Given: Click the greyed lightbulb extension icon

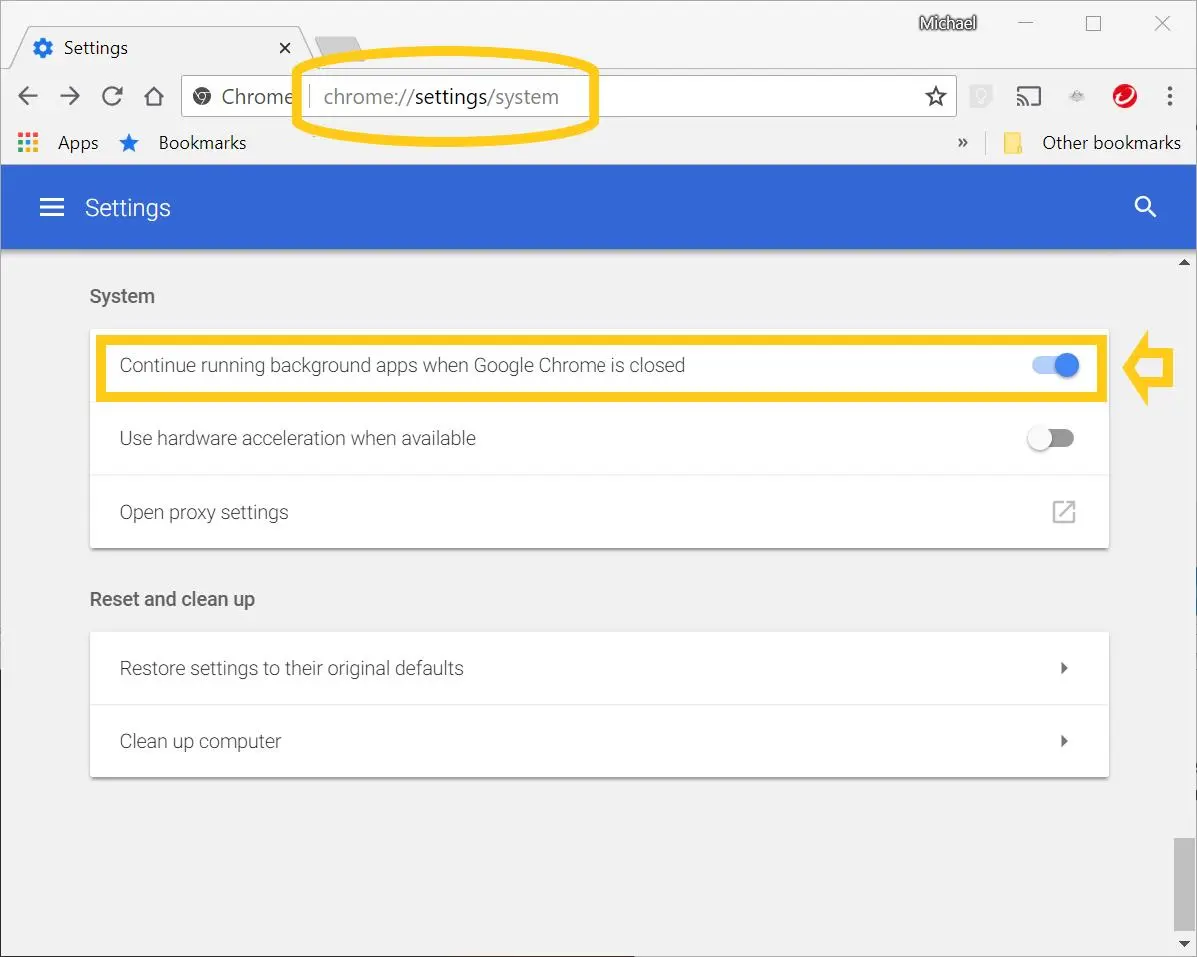Looking at the screenshot, I should point(981,96).
